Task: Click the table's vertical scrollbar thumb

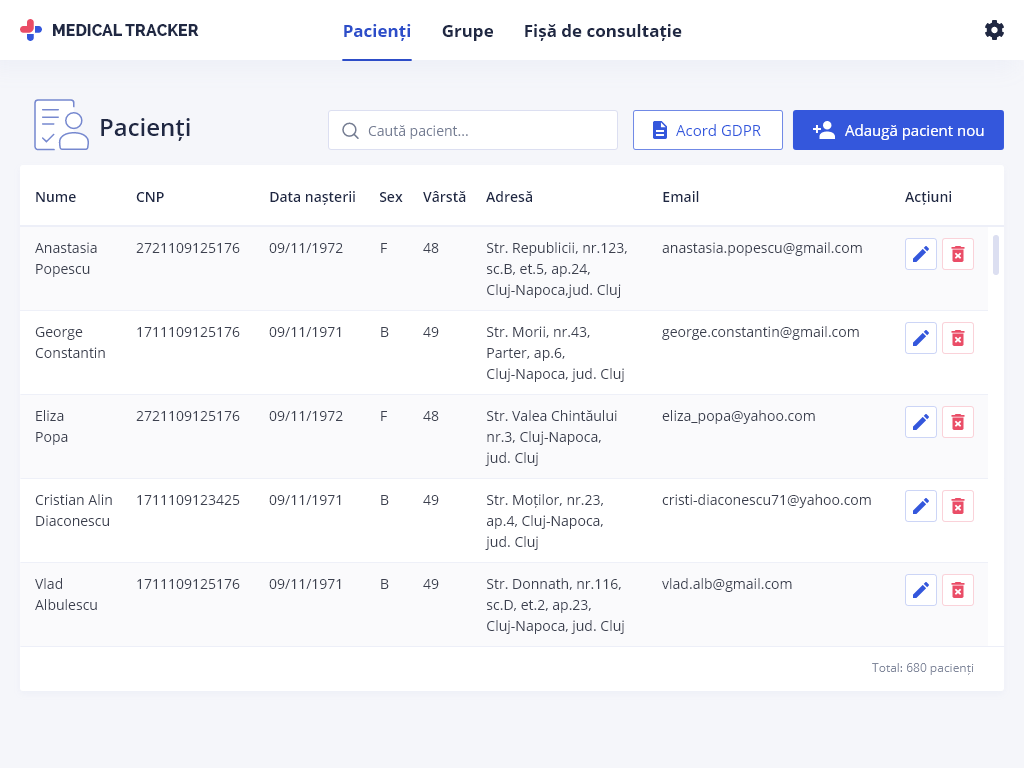Action: [x=996, y=255]
